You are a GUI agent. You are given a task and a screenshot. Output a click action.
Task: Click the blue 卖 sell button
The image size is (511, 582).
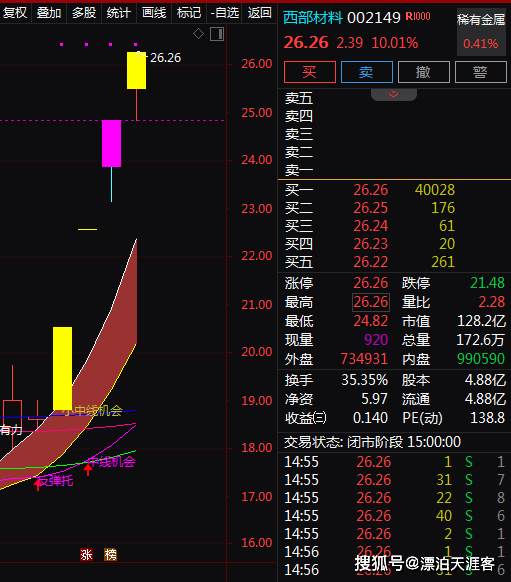coord(367,72)
